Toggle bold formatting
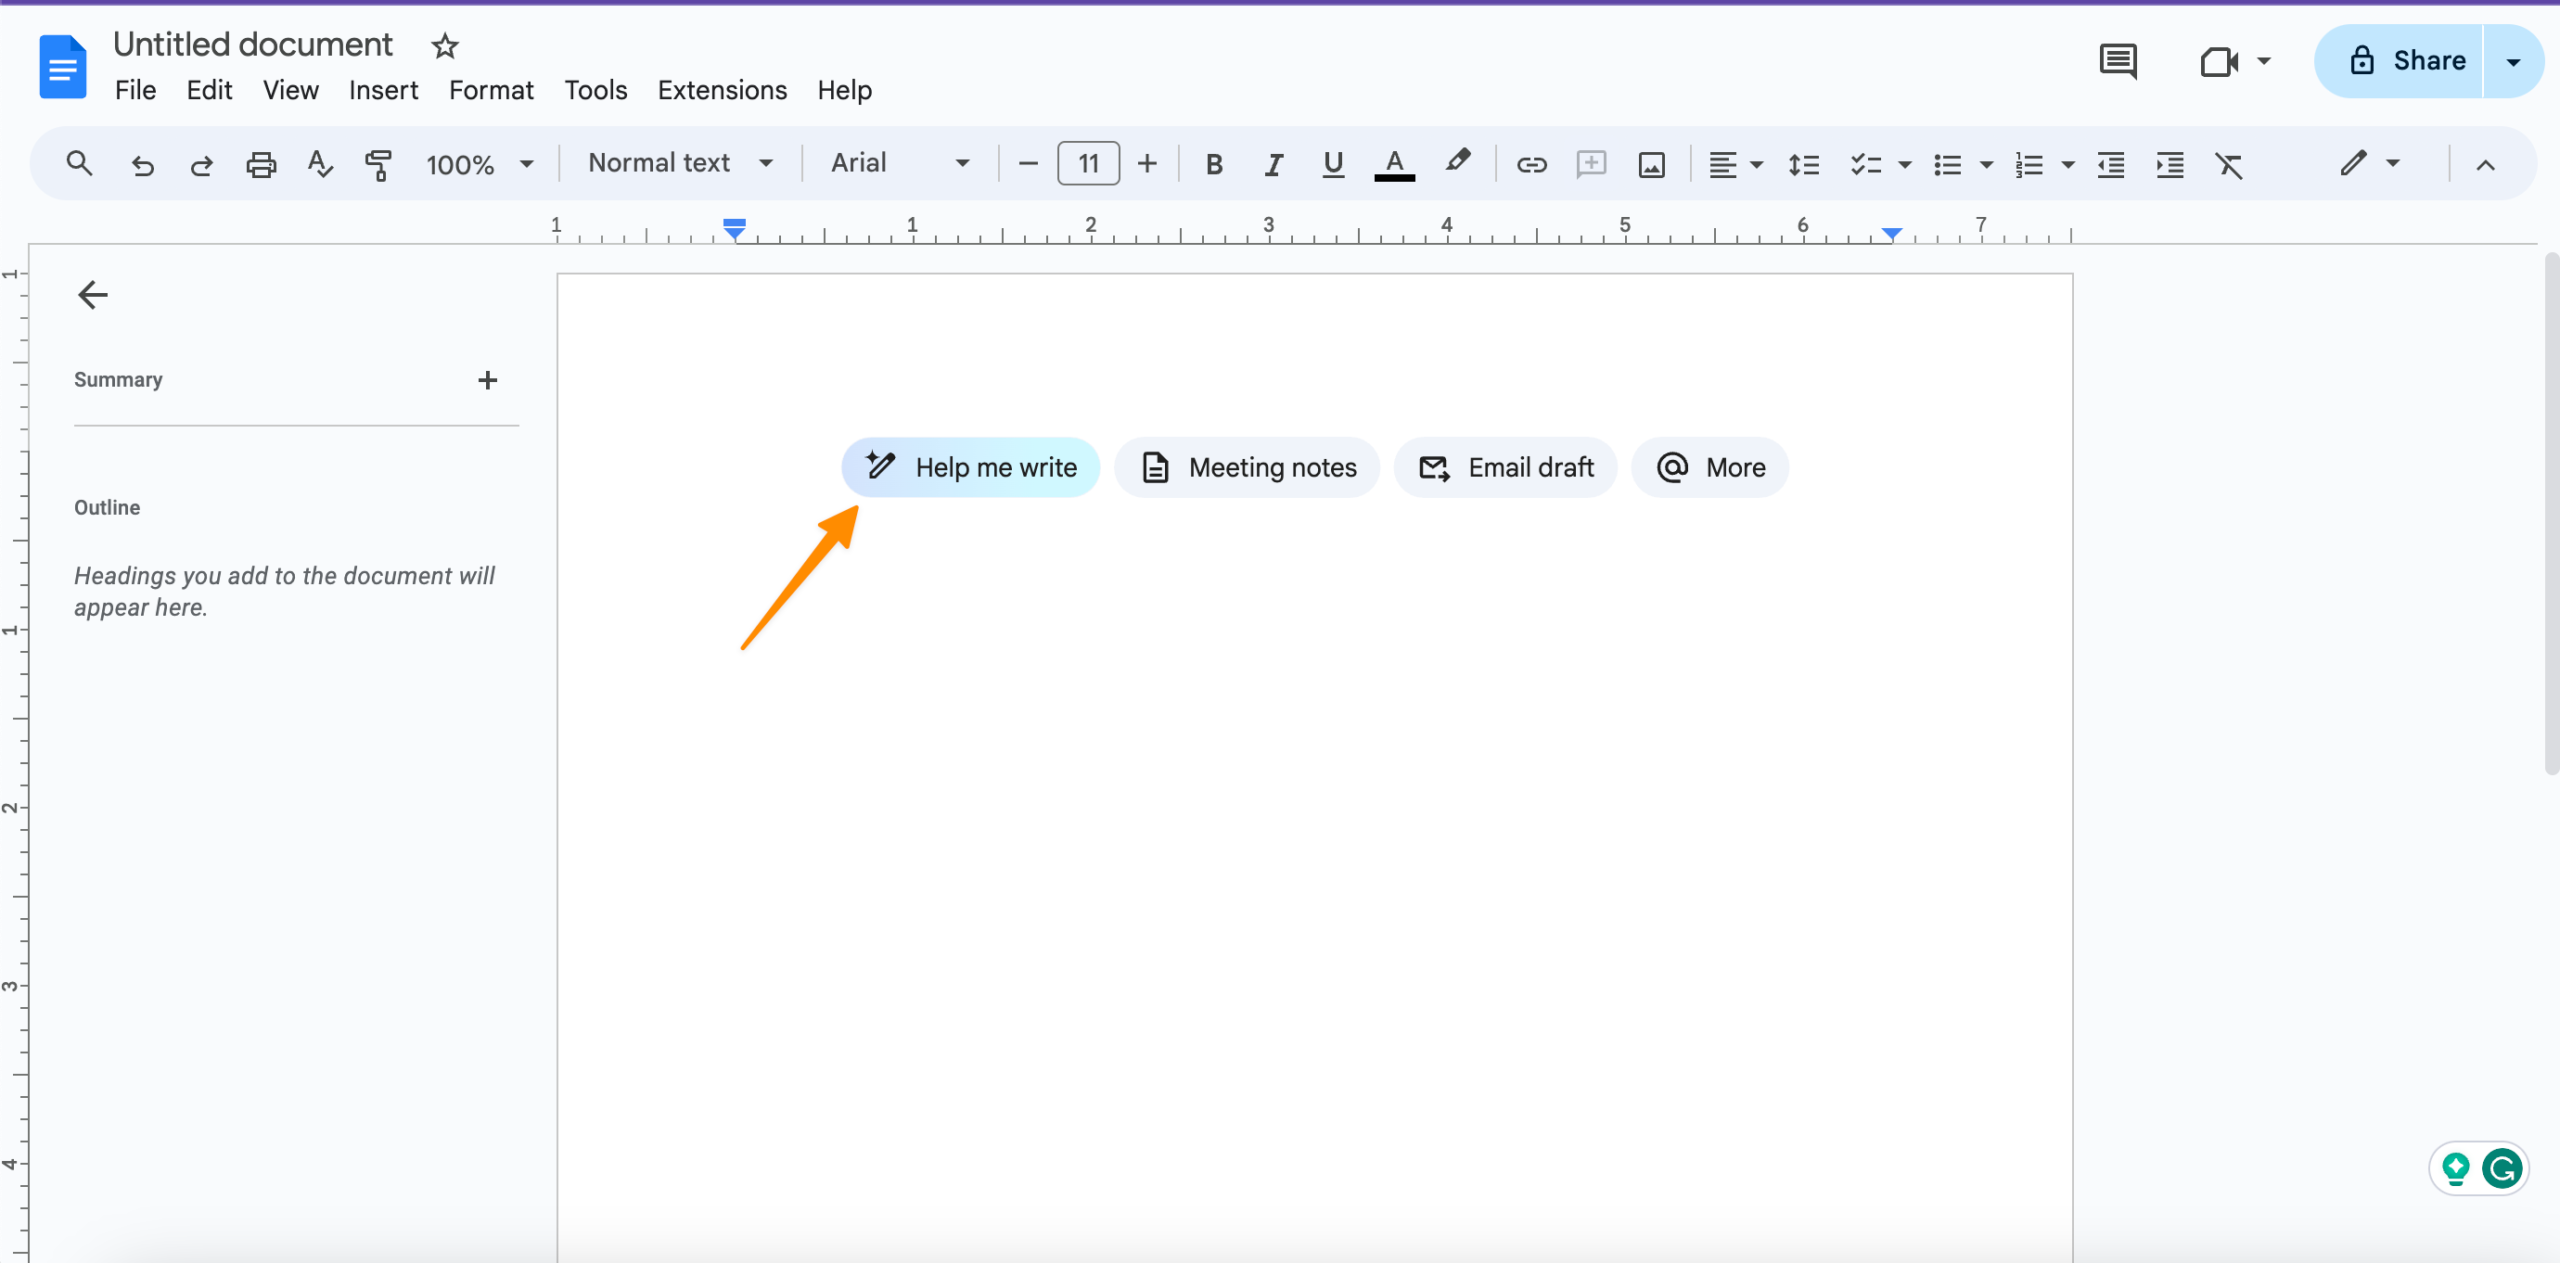 1214,164
